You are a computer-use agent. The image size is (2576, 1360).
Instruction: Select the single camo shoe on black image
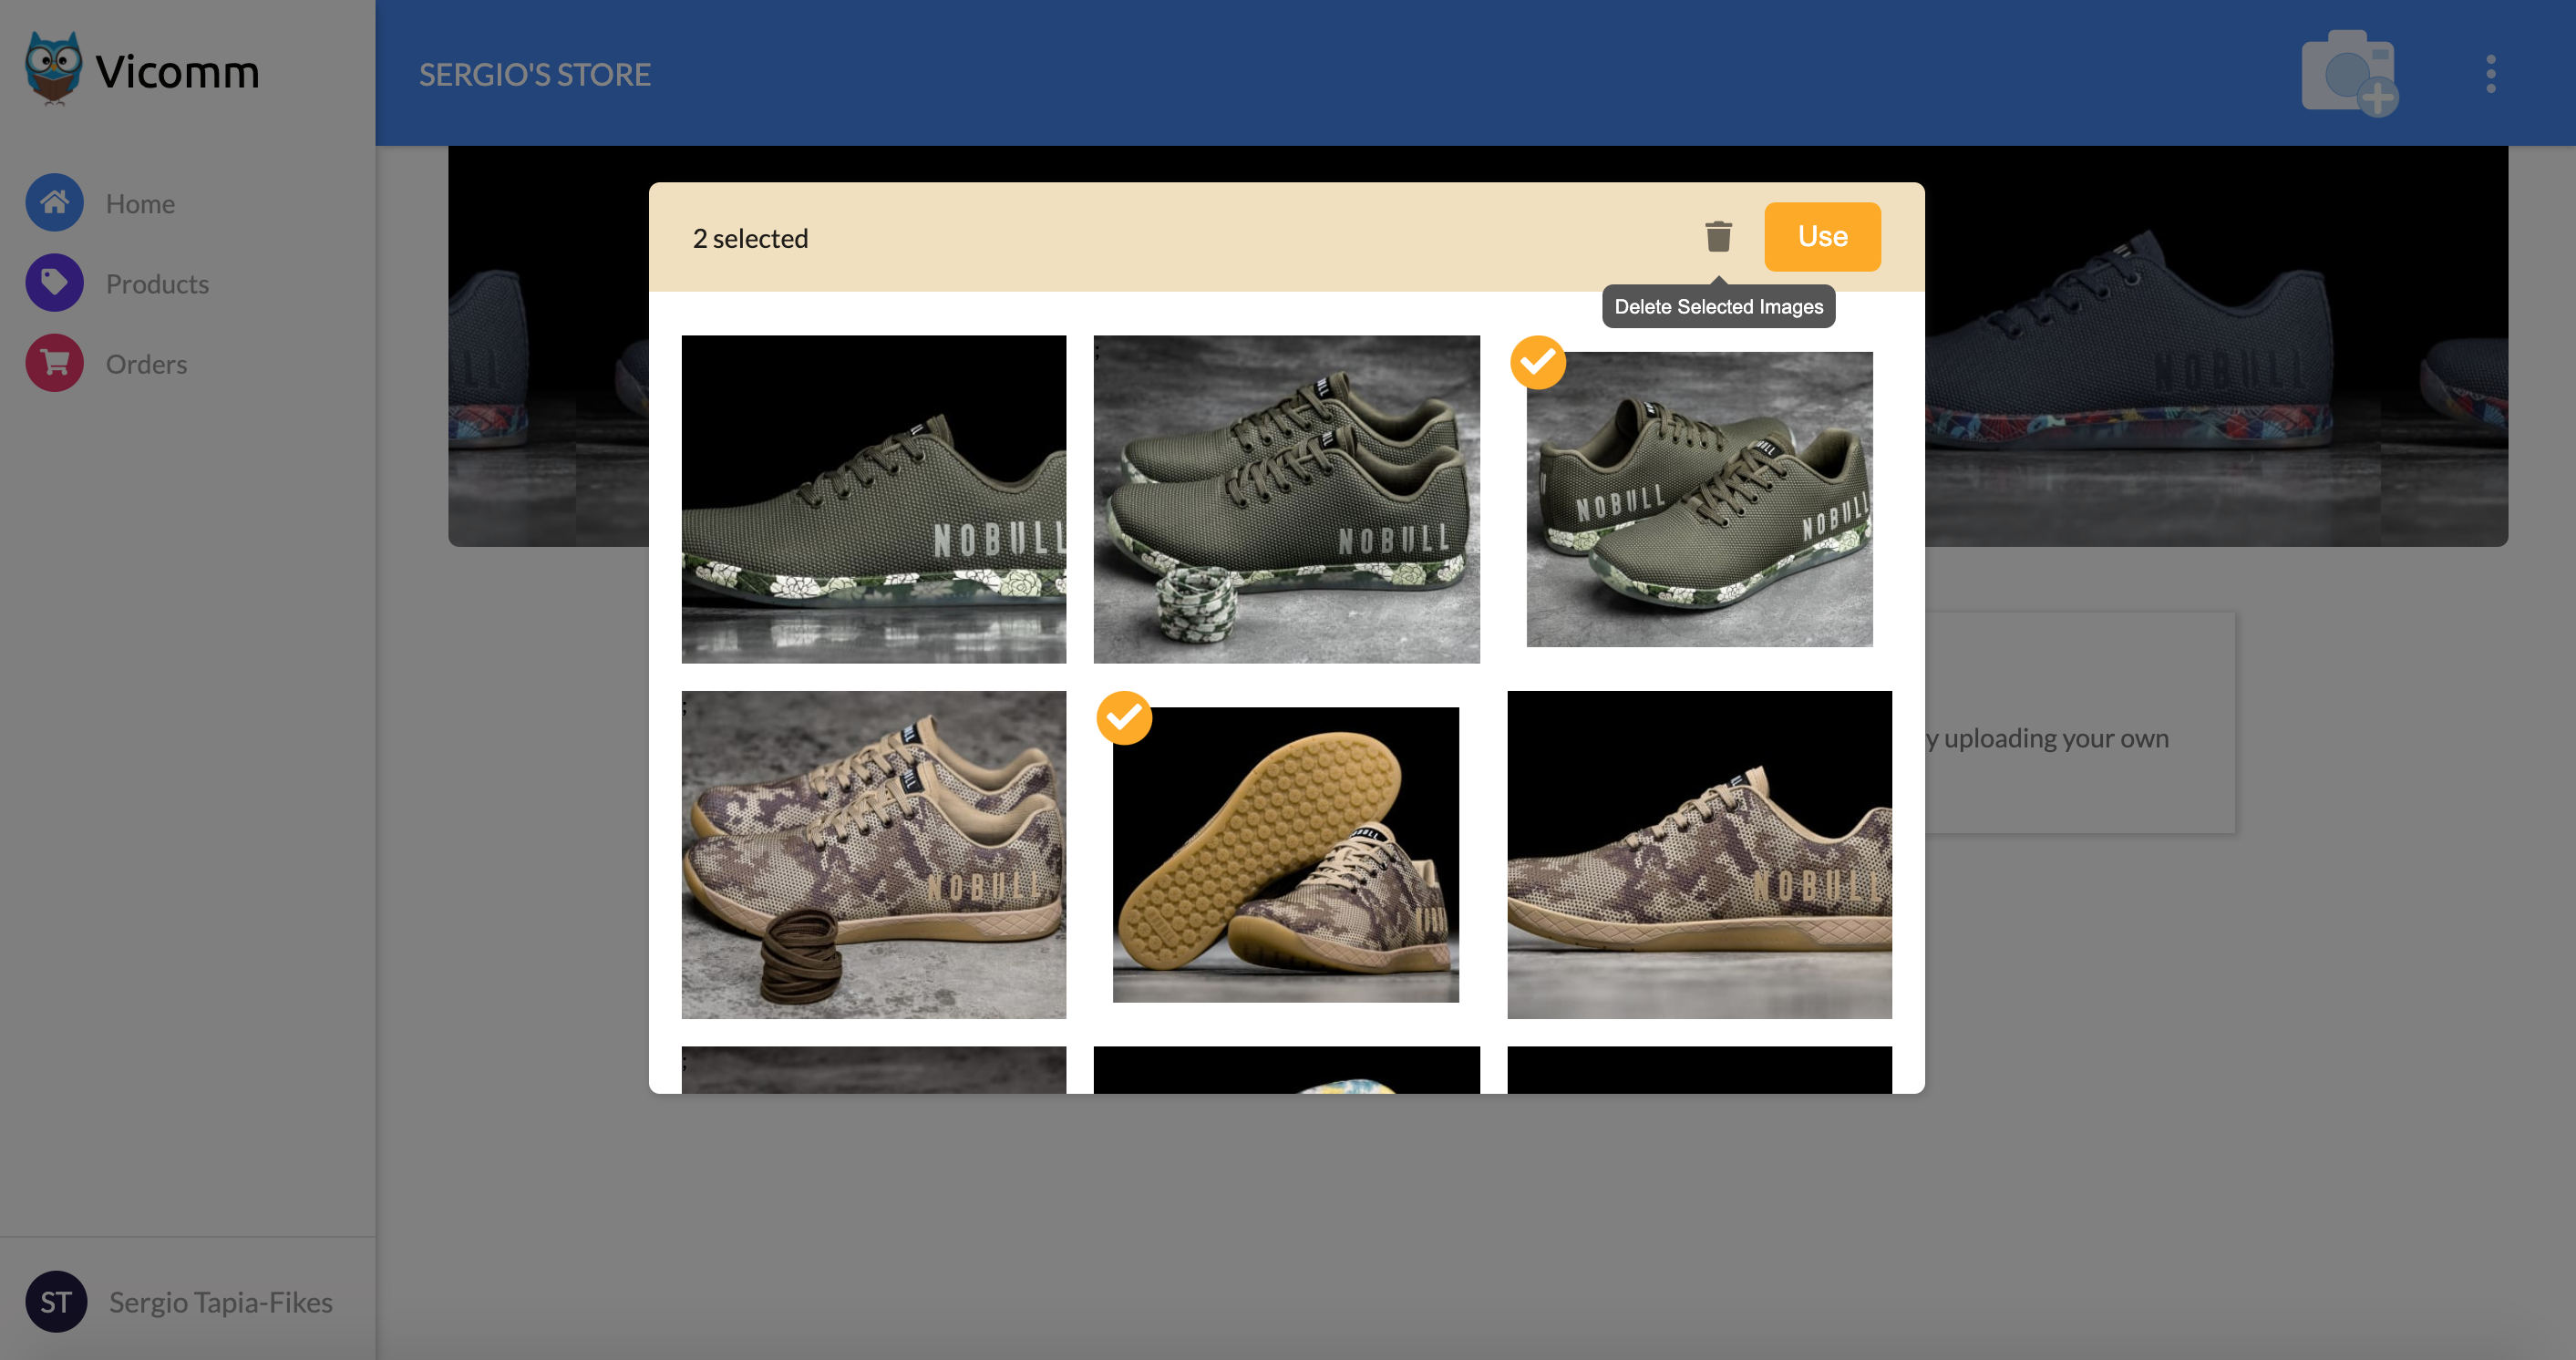1699,855
